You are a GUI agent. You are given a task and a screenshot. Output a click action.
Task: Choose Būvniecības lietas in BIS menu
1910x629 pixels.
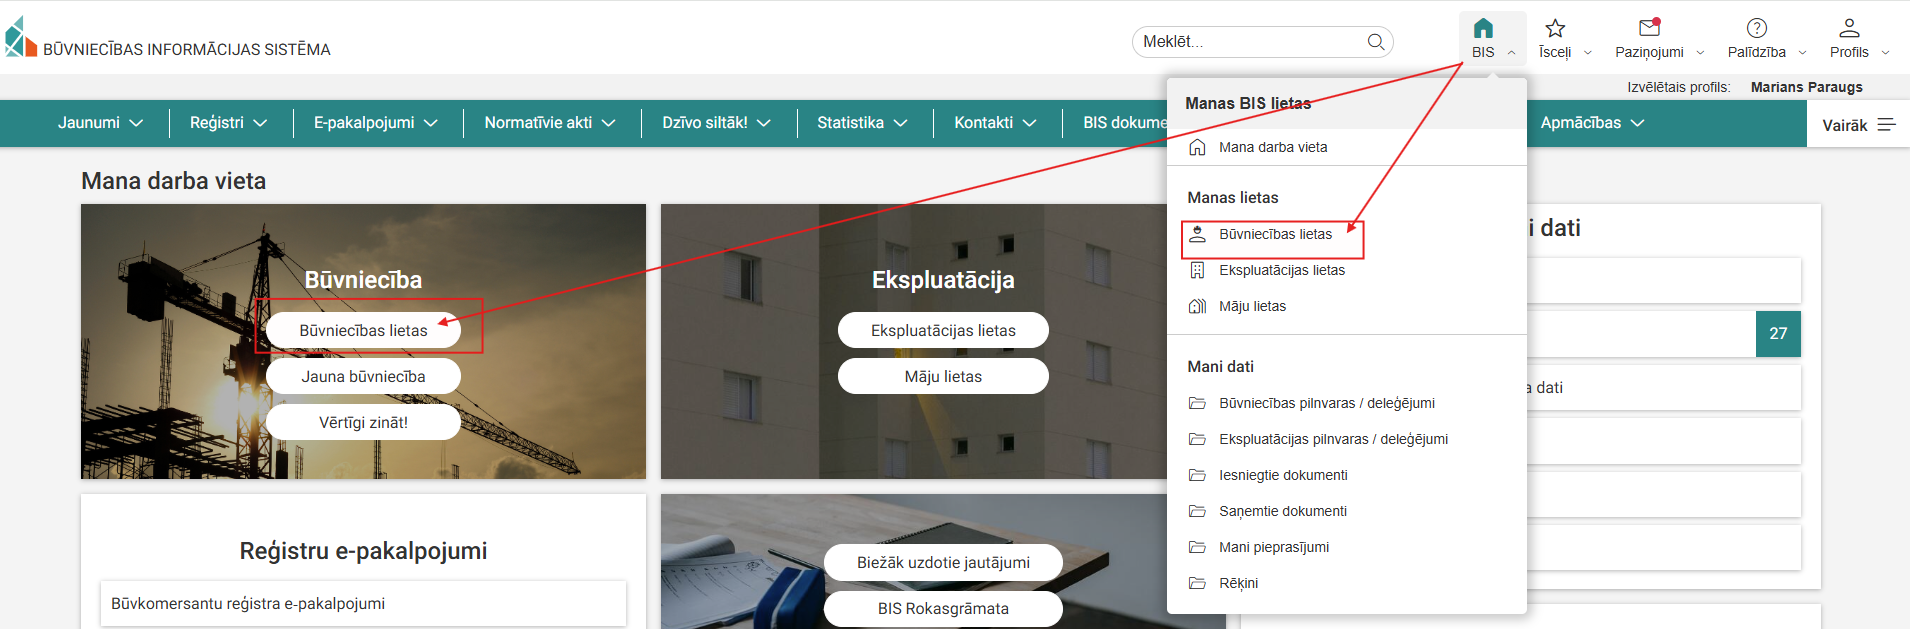pyautogui.click(x=1275, y=234)
